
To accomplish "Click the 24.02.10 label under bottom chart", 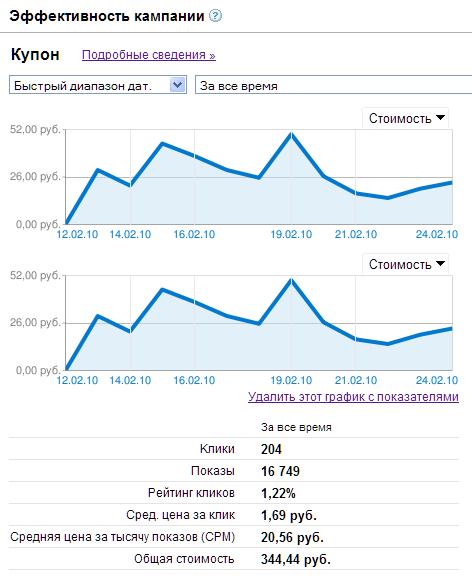I will point(437,380).
